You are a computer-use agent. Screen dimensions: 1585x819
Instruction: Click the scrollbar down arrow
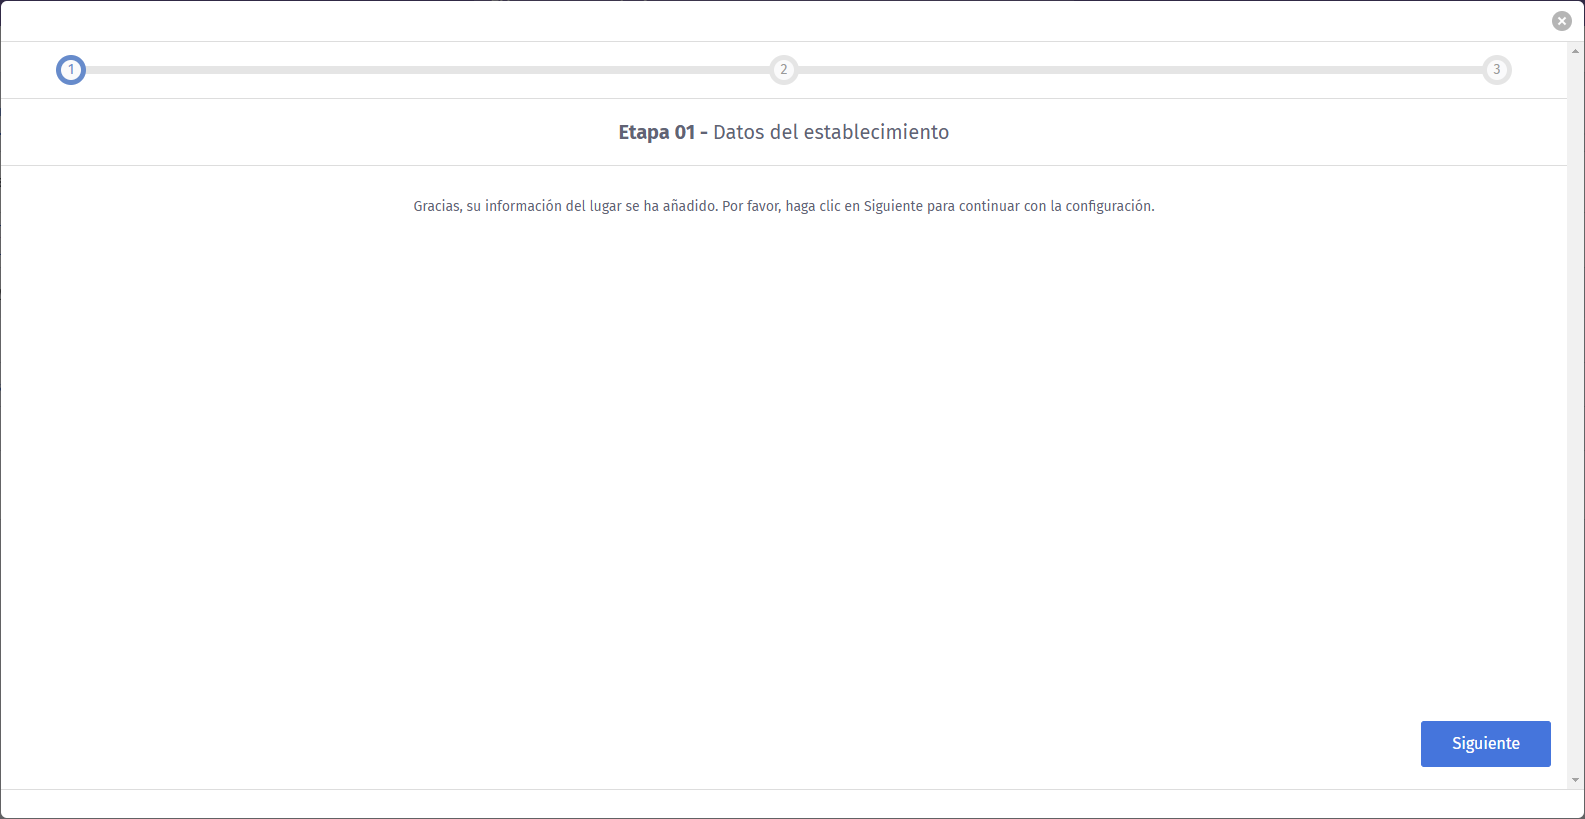coord(1576,780)
